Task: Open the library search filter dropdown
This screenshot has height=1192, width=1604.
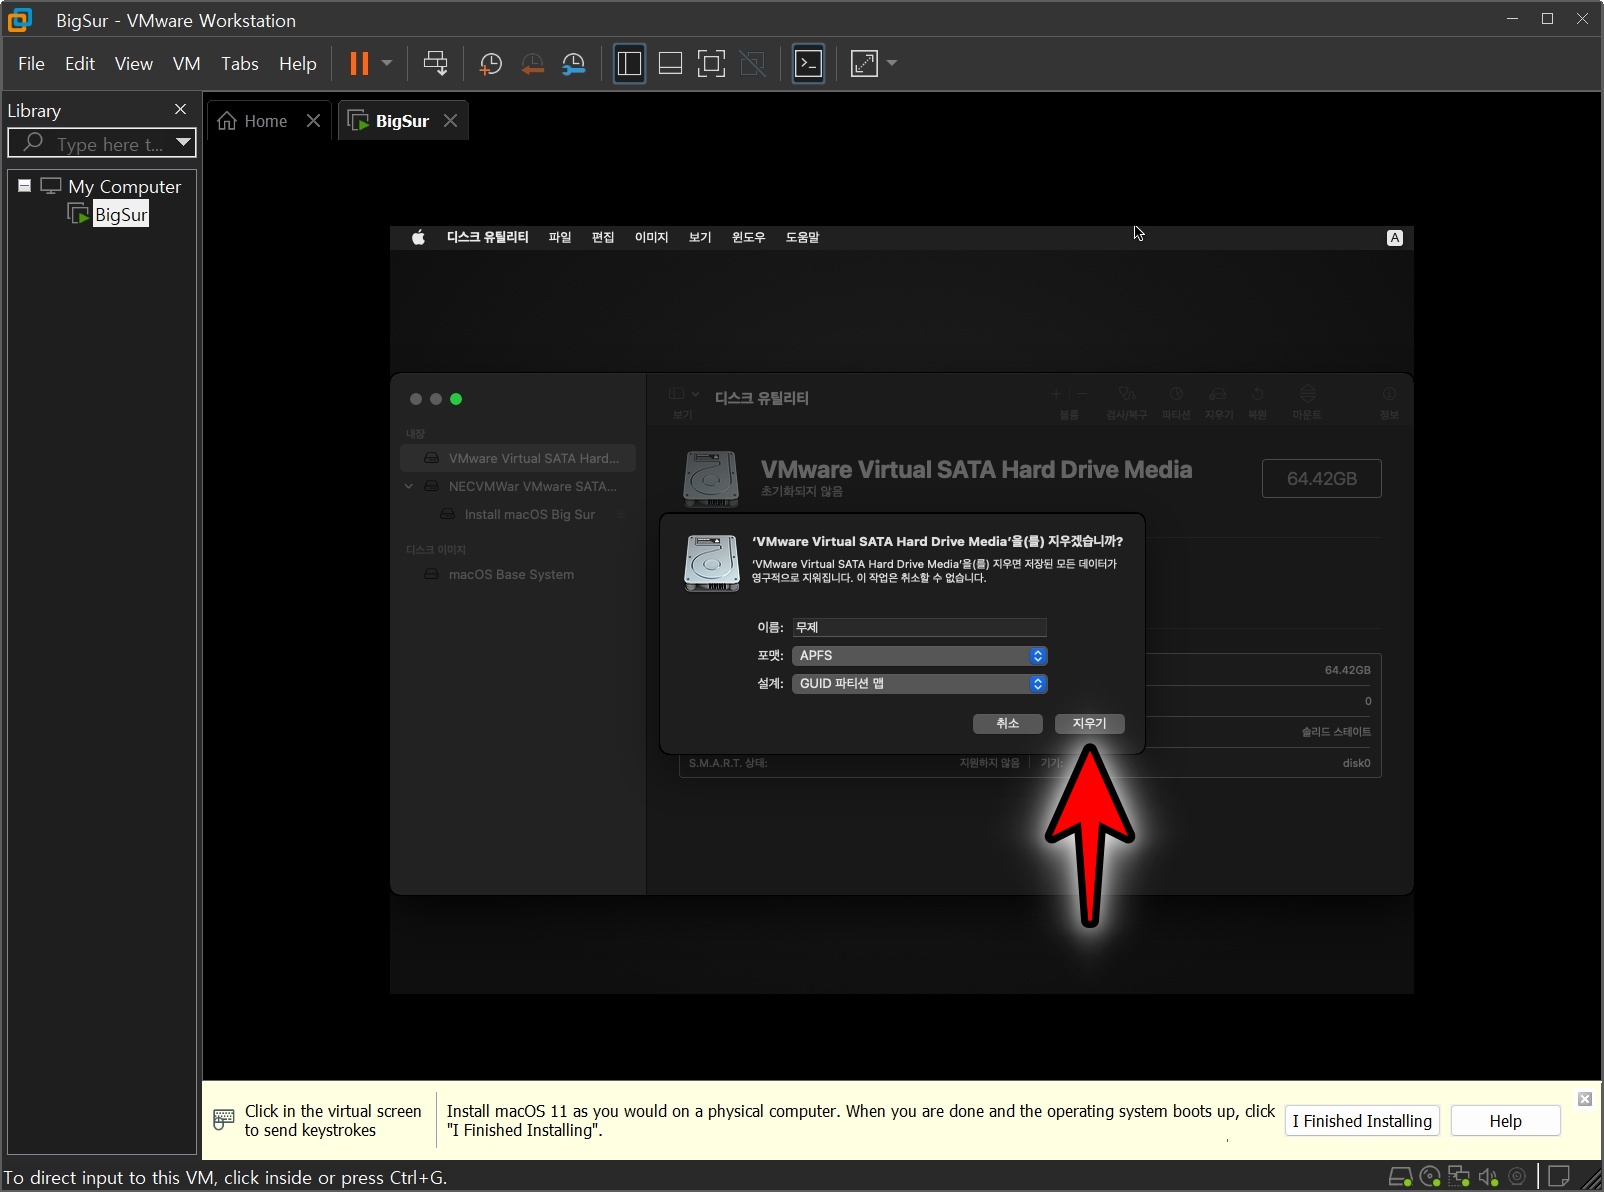Action: [x=183, y=143]
